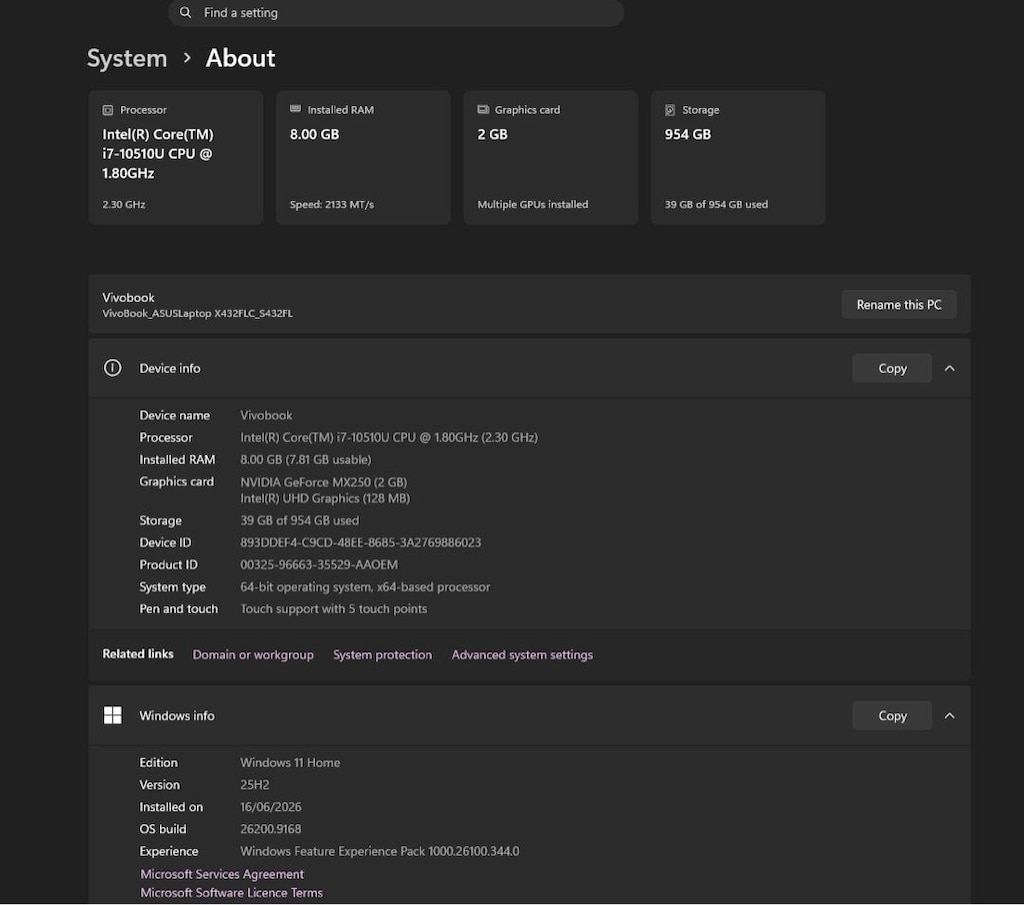Click the Graphics card icon
1024x905 pixels.
pyautogui.click(x=483, y=110)
